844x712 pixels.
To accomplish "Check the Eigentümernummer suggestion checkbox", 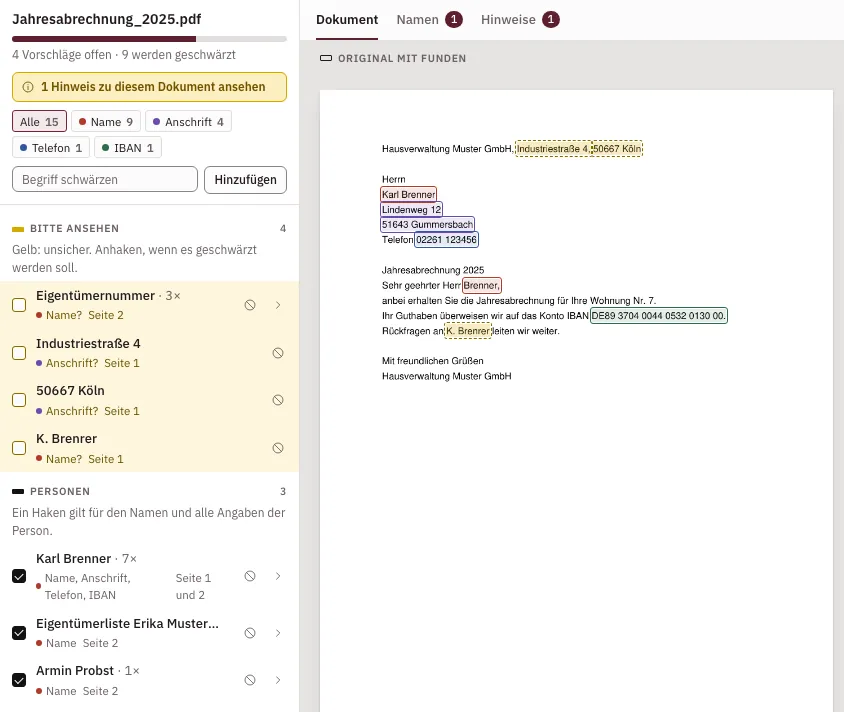I will 19,305.
